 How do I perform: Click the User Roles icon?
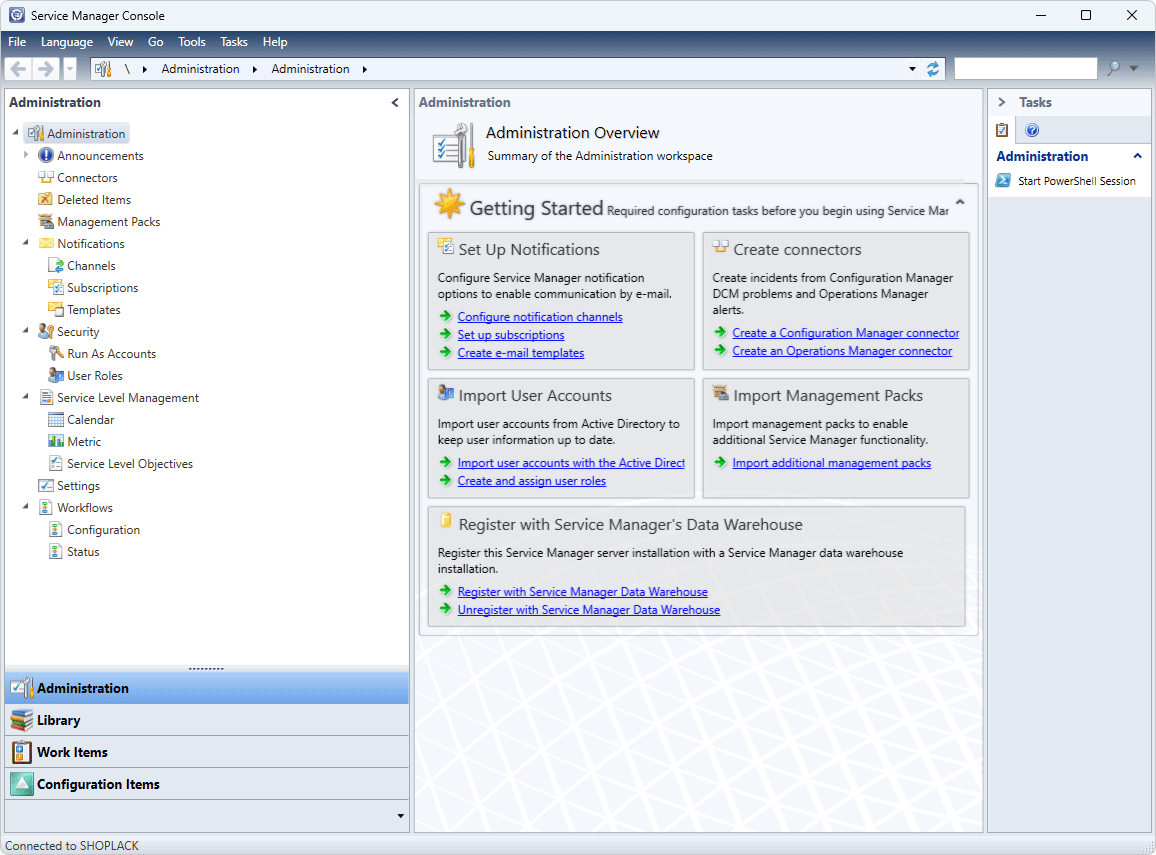[x=55, y=376]
